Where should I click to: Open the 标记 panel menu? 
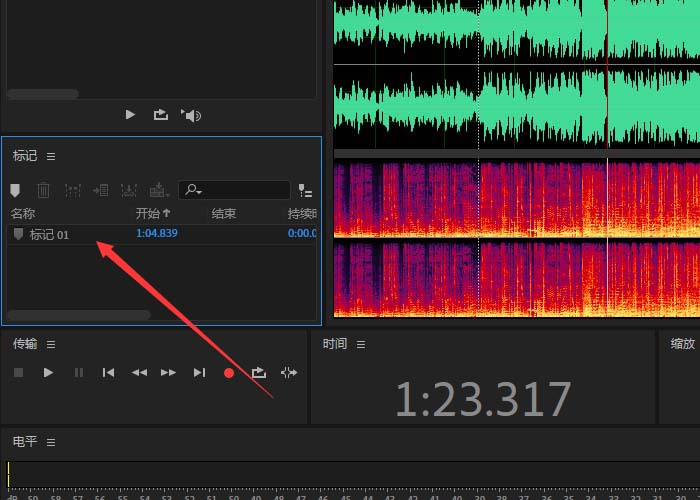[x=51, y=157]
